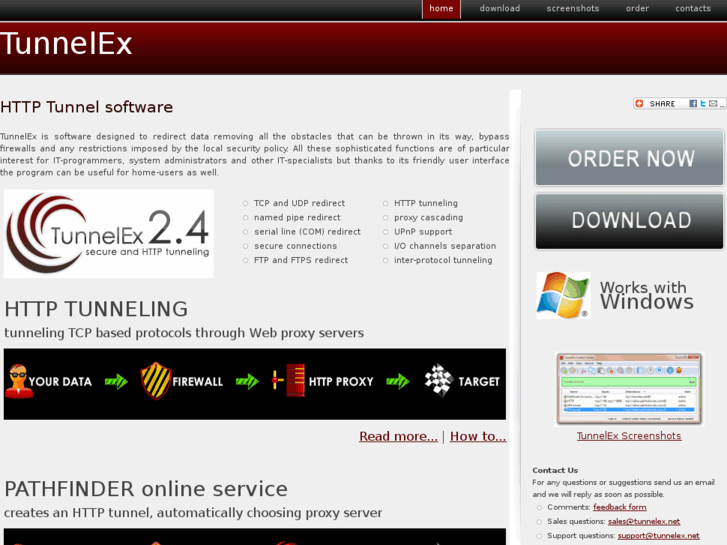The height and width of the screenshot is (545, 727).
Task: Follow the How to... link
Action: [478, 436]
